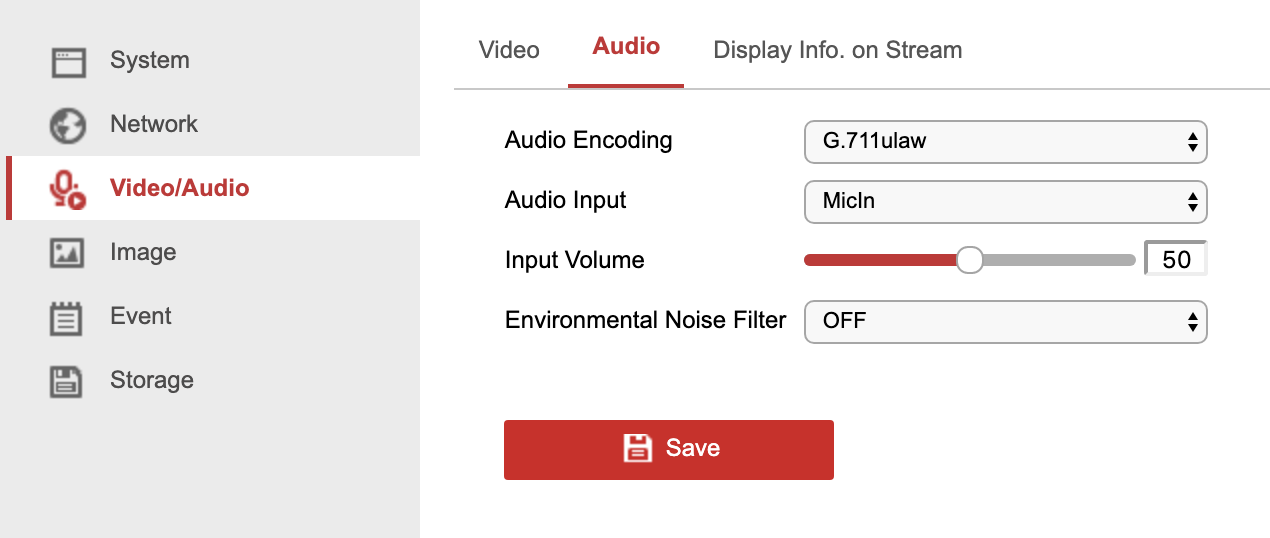Image resolution: width=1270 pixels, height=538 pixels.
Task: Go to the System menu label
Action: click(150, 61)
